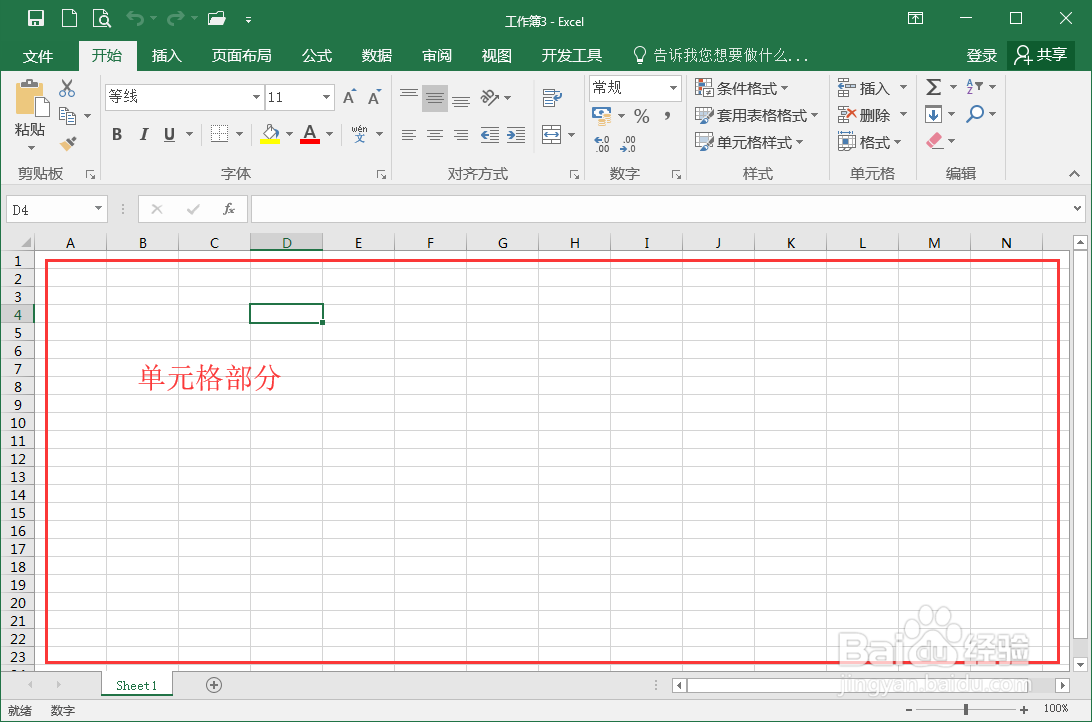Open Print Preview from quick access toolbar
The image size is (1092, 722).
click(102, 18)
